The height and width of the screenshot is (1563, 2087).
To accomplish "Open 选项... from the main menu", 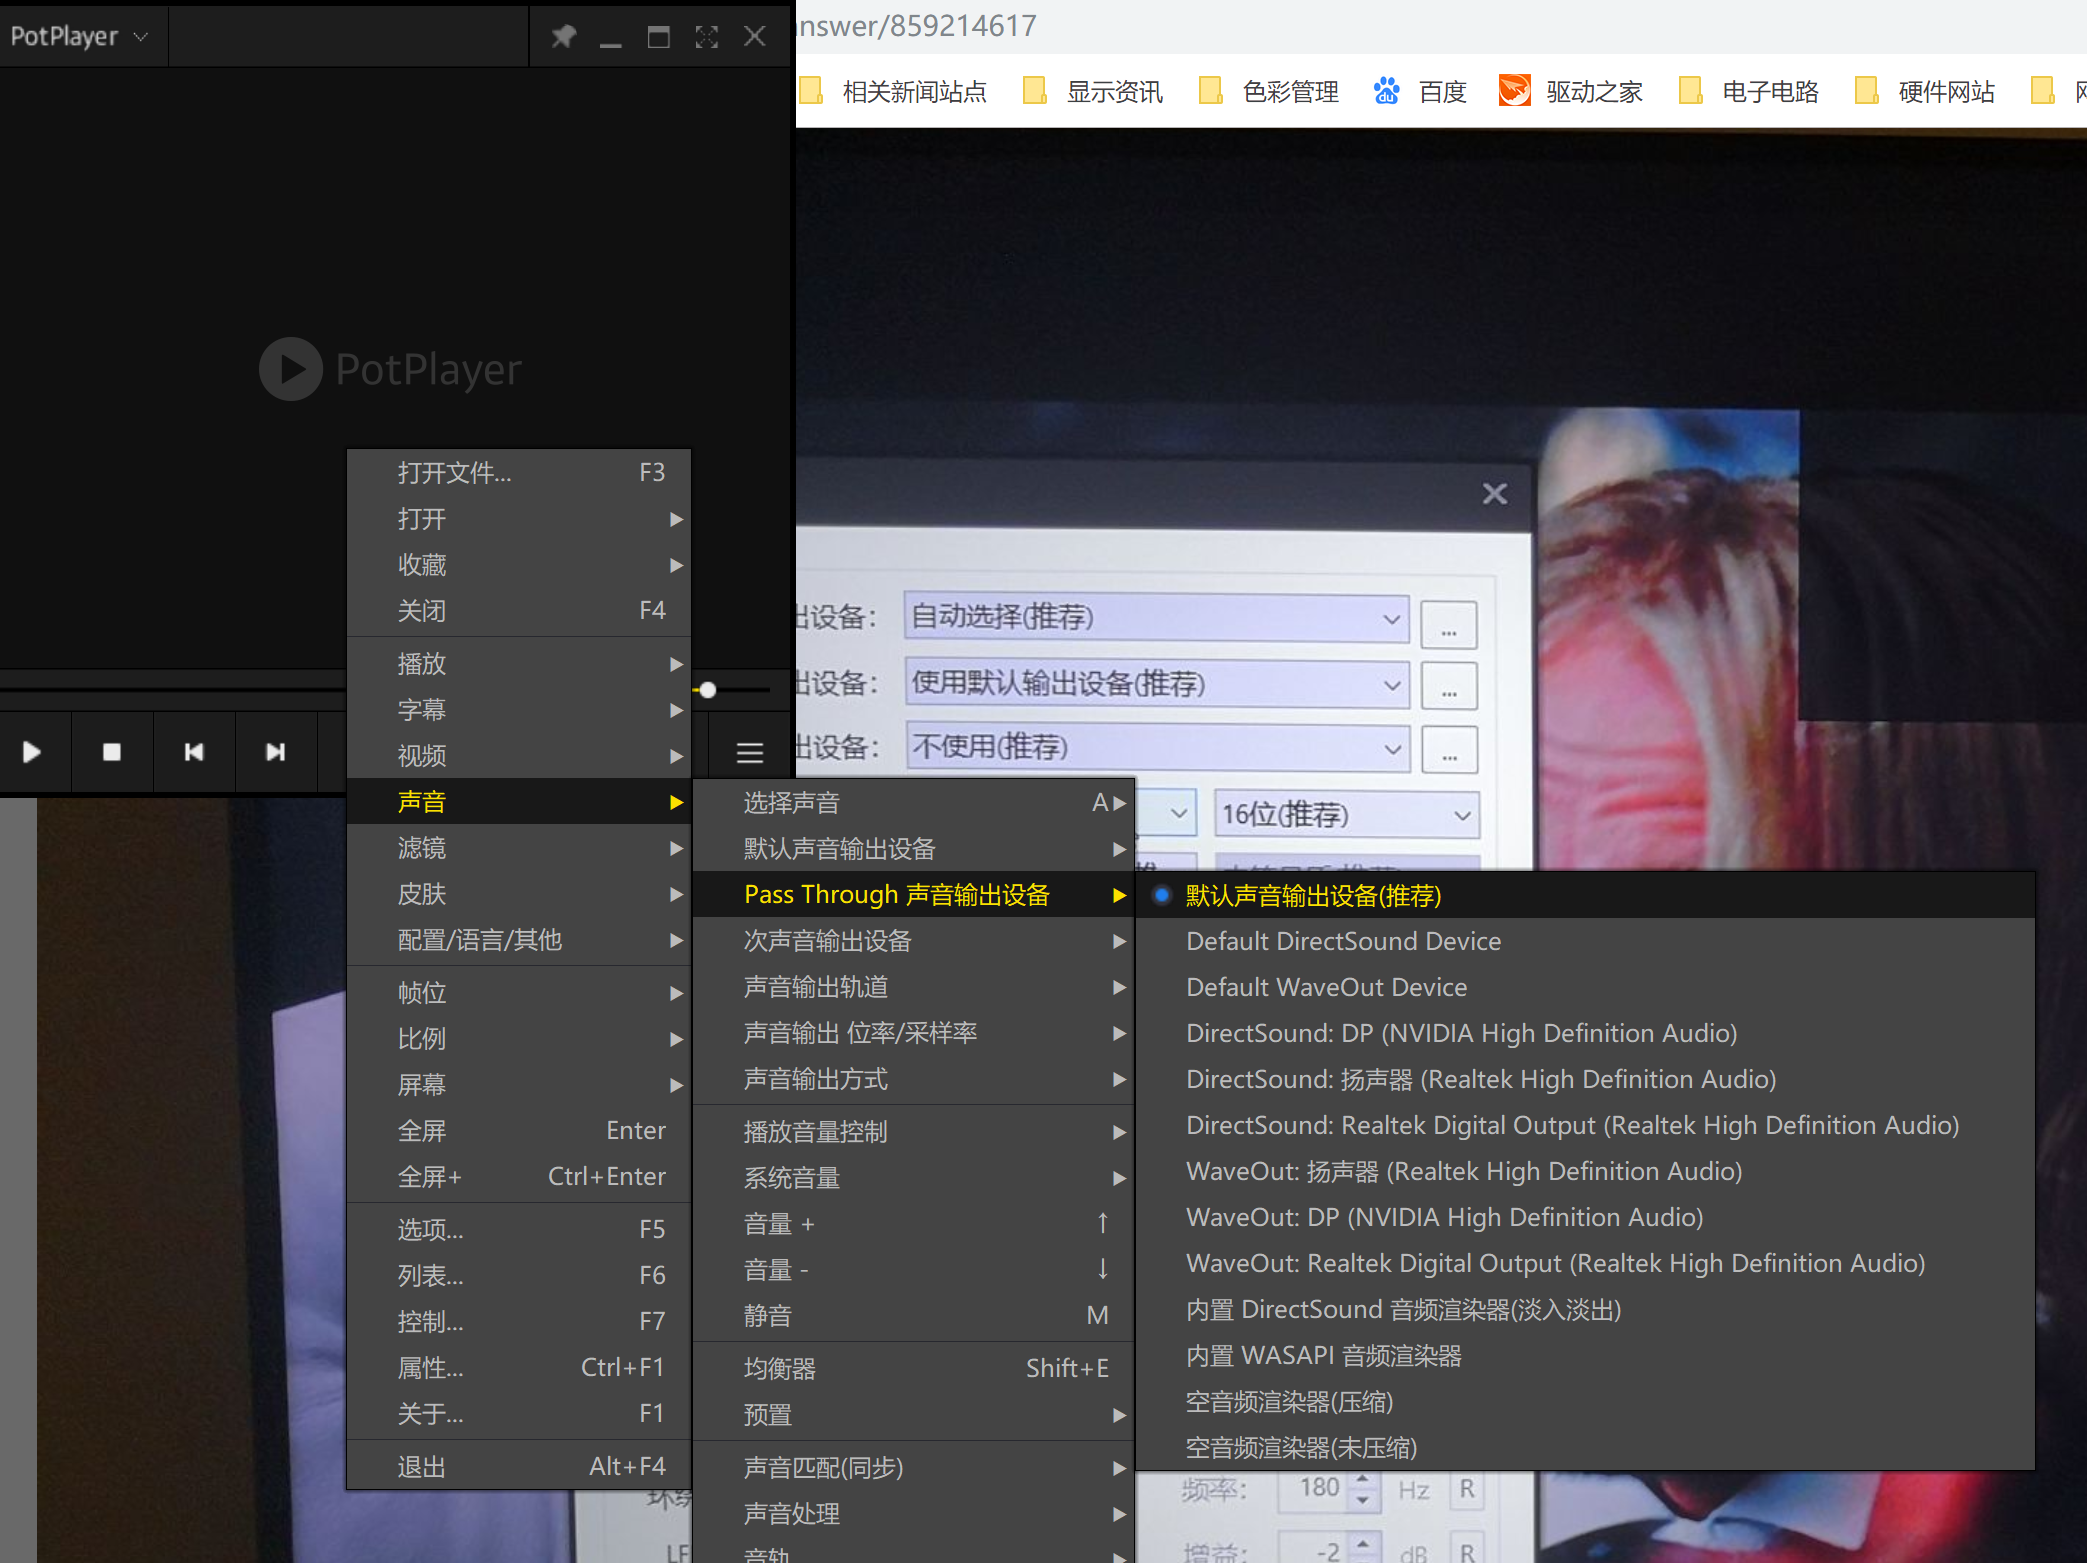I will click(430, 1229).
